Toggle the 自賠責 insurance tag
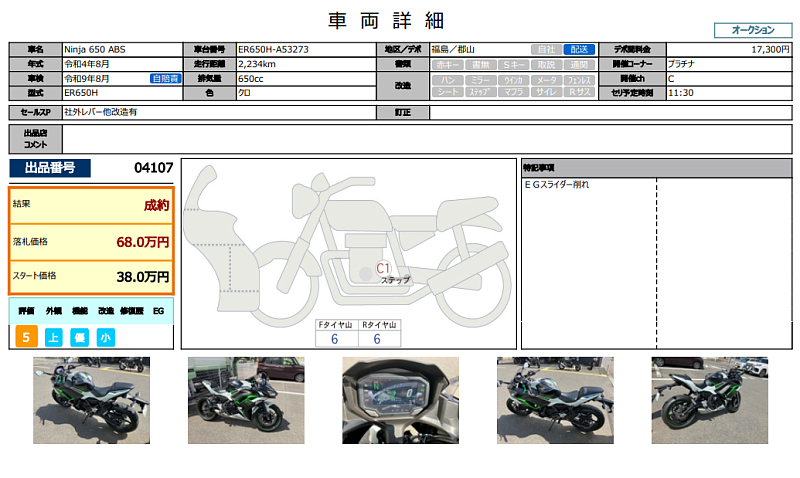Image resolution: width=800 pixels, height=478 pixels. pyautogui.click(x=165, y=79)
